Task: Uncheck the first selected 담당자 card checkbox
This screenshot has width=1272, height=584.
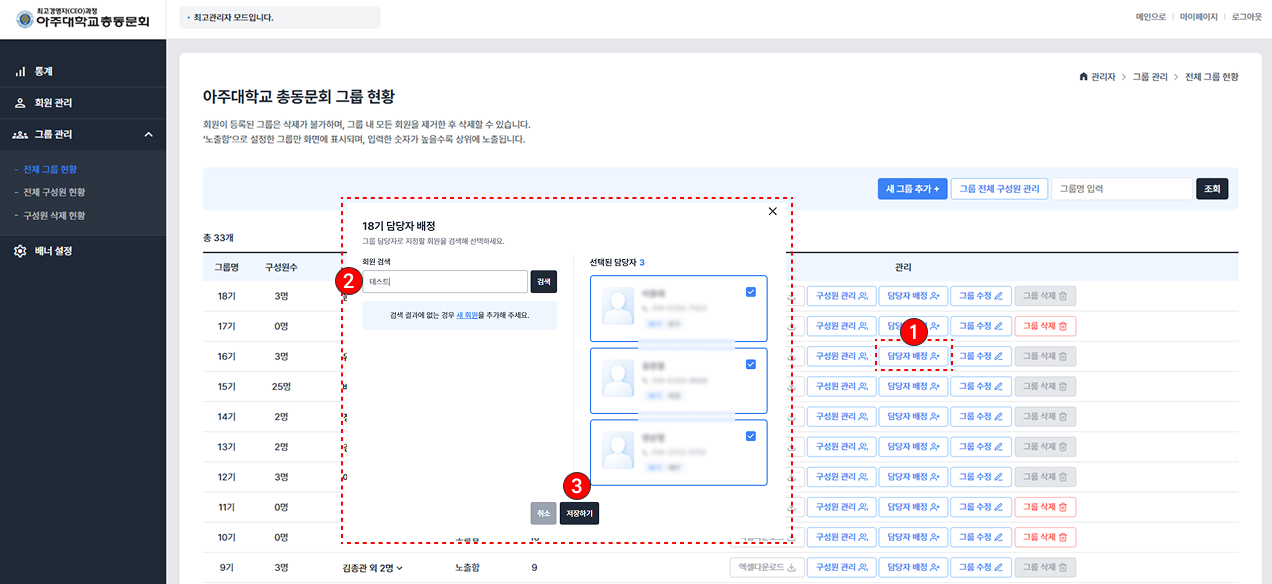Action: 751,291
